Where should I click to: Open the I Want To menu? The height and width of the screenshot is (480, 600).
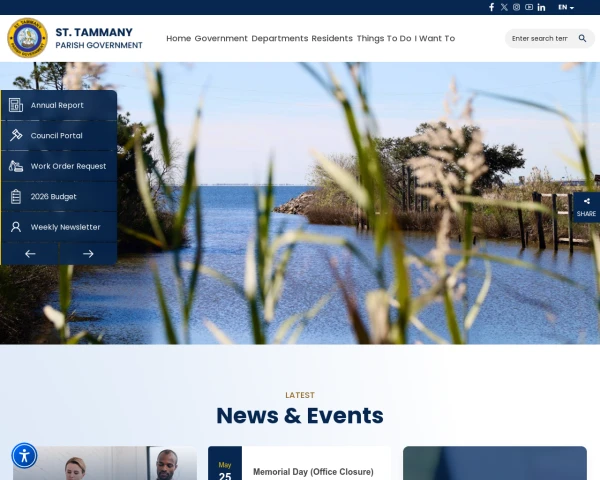click(435, 38)
